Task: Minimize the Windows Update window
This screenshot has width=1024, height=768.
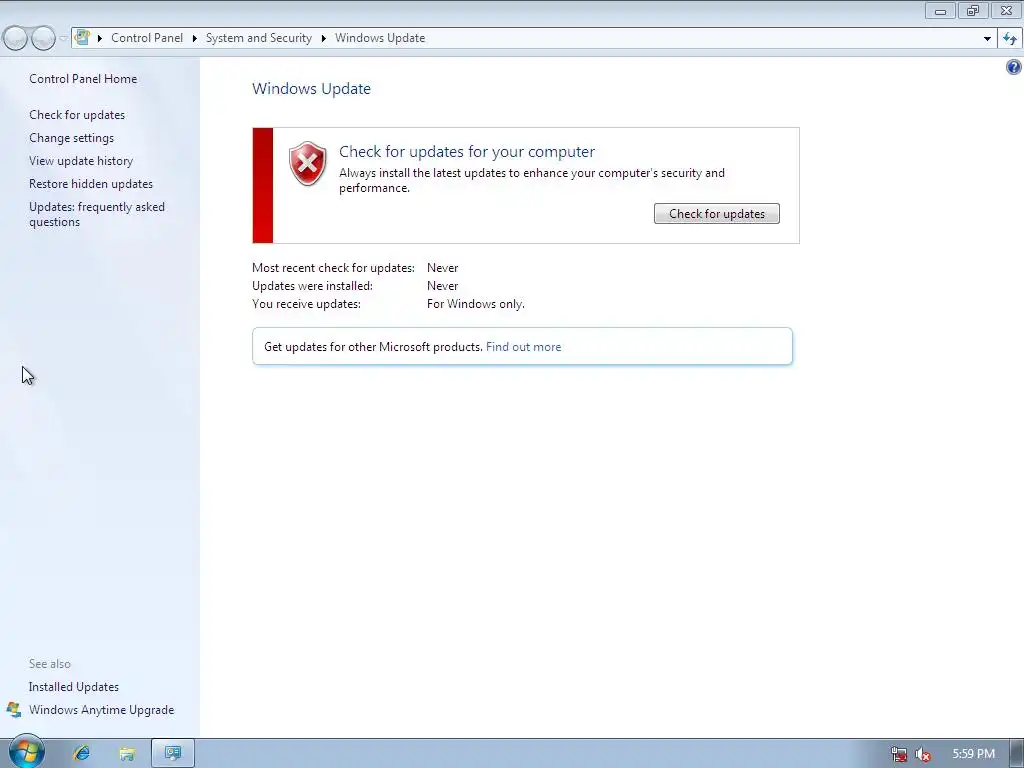Action: coord(940,10)
